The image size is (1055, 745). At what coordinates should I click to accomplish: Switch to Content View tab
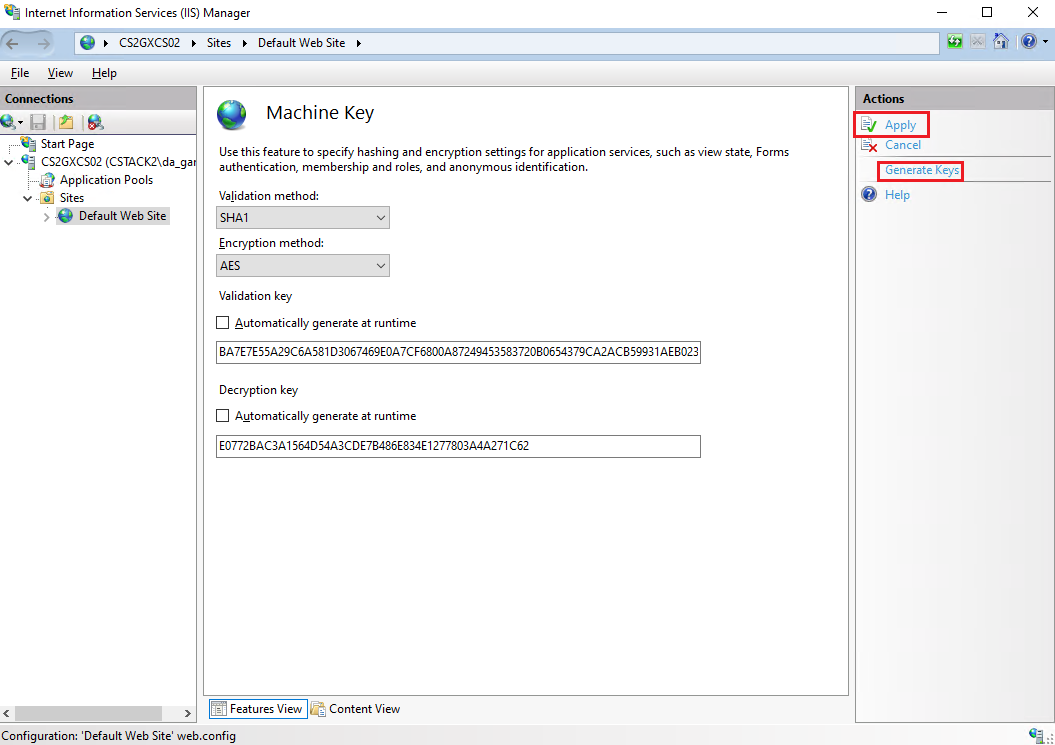click(355, 709)
